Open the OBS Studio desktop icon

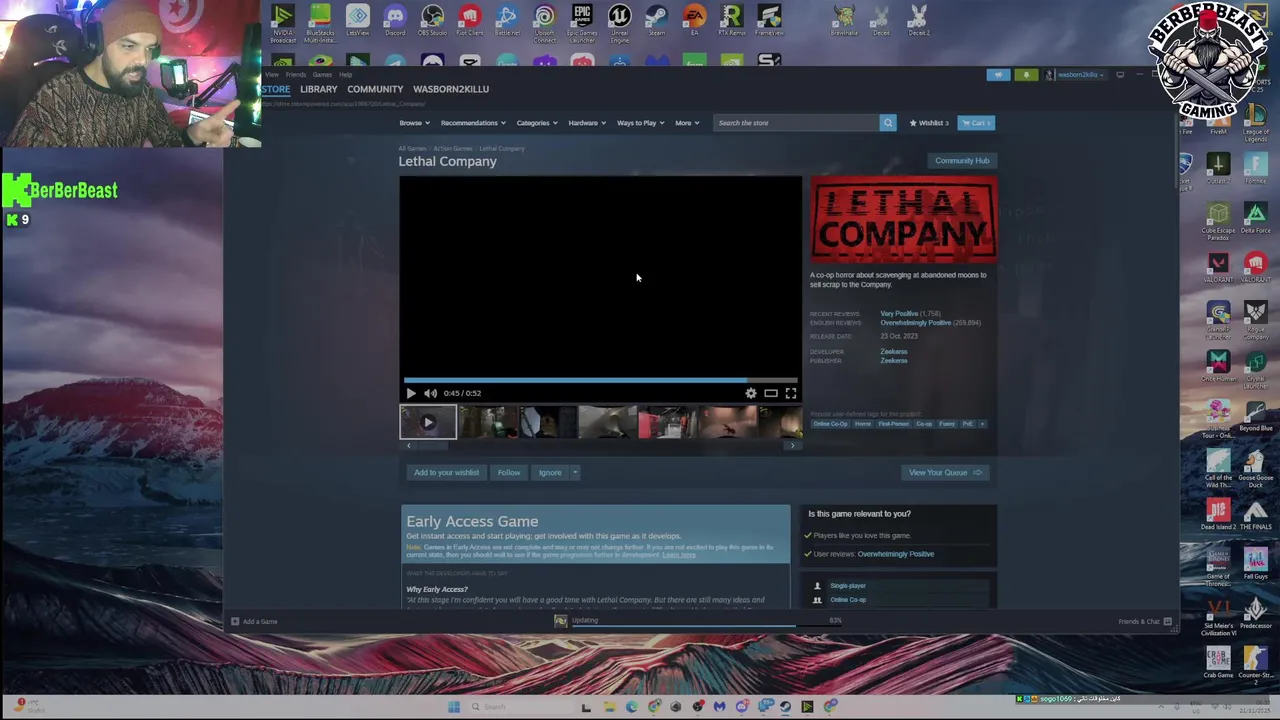[432, 20]
